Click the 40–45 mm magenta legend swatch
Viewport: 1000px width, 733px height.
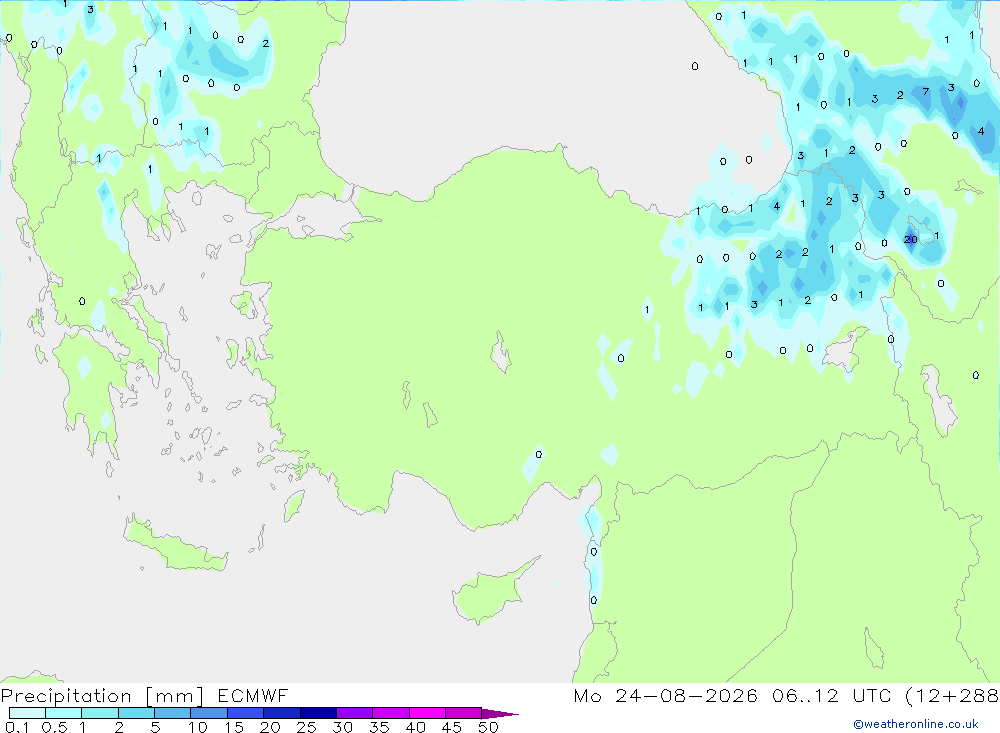point(427,713)
